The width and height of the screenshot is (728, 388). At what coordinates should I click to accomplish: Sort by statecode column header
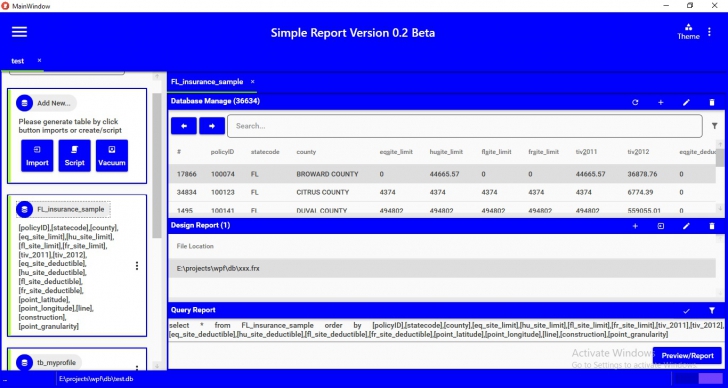coord(265,152)
